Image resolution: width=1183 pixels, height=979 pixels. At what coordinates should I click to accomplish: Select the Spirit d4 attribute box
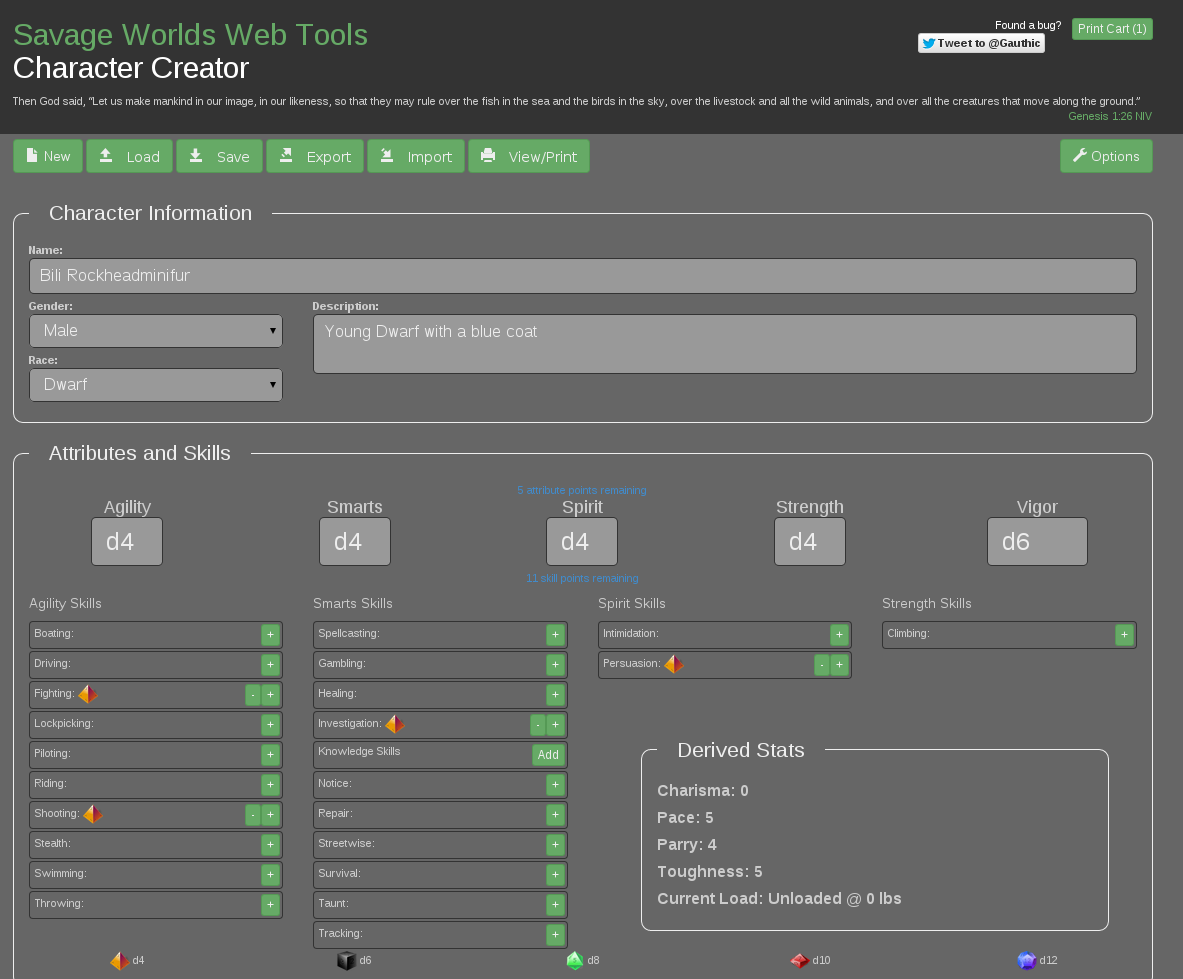point(582,542)
